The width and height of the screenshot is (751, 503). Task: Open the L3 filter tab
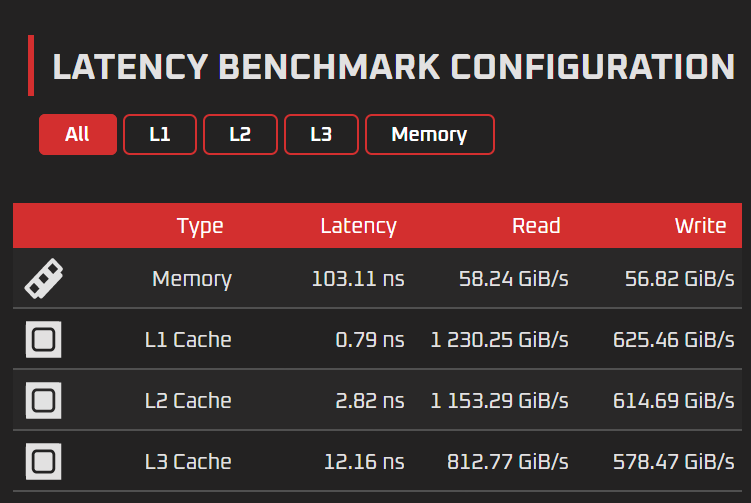(321, 135)
